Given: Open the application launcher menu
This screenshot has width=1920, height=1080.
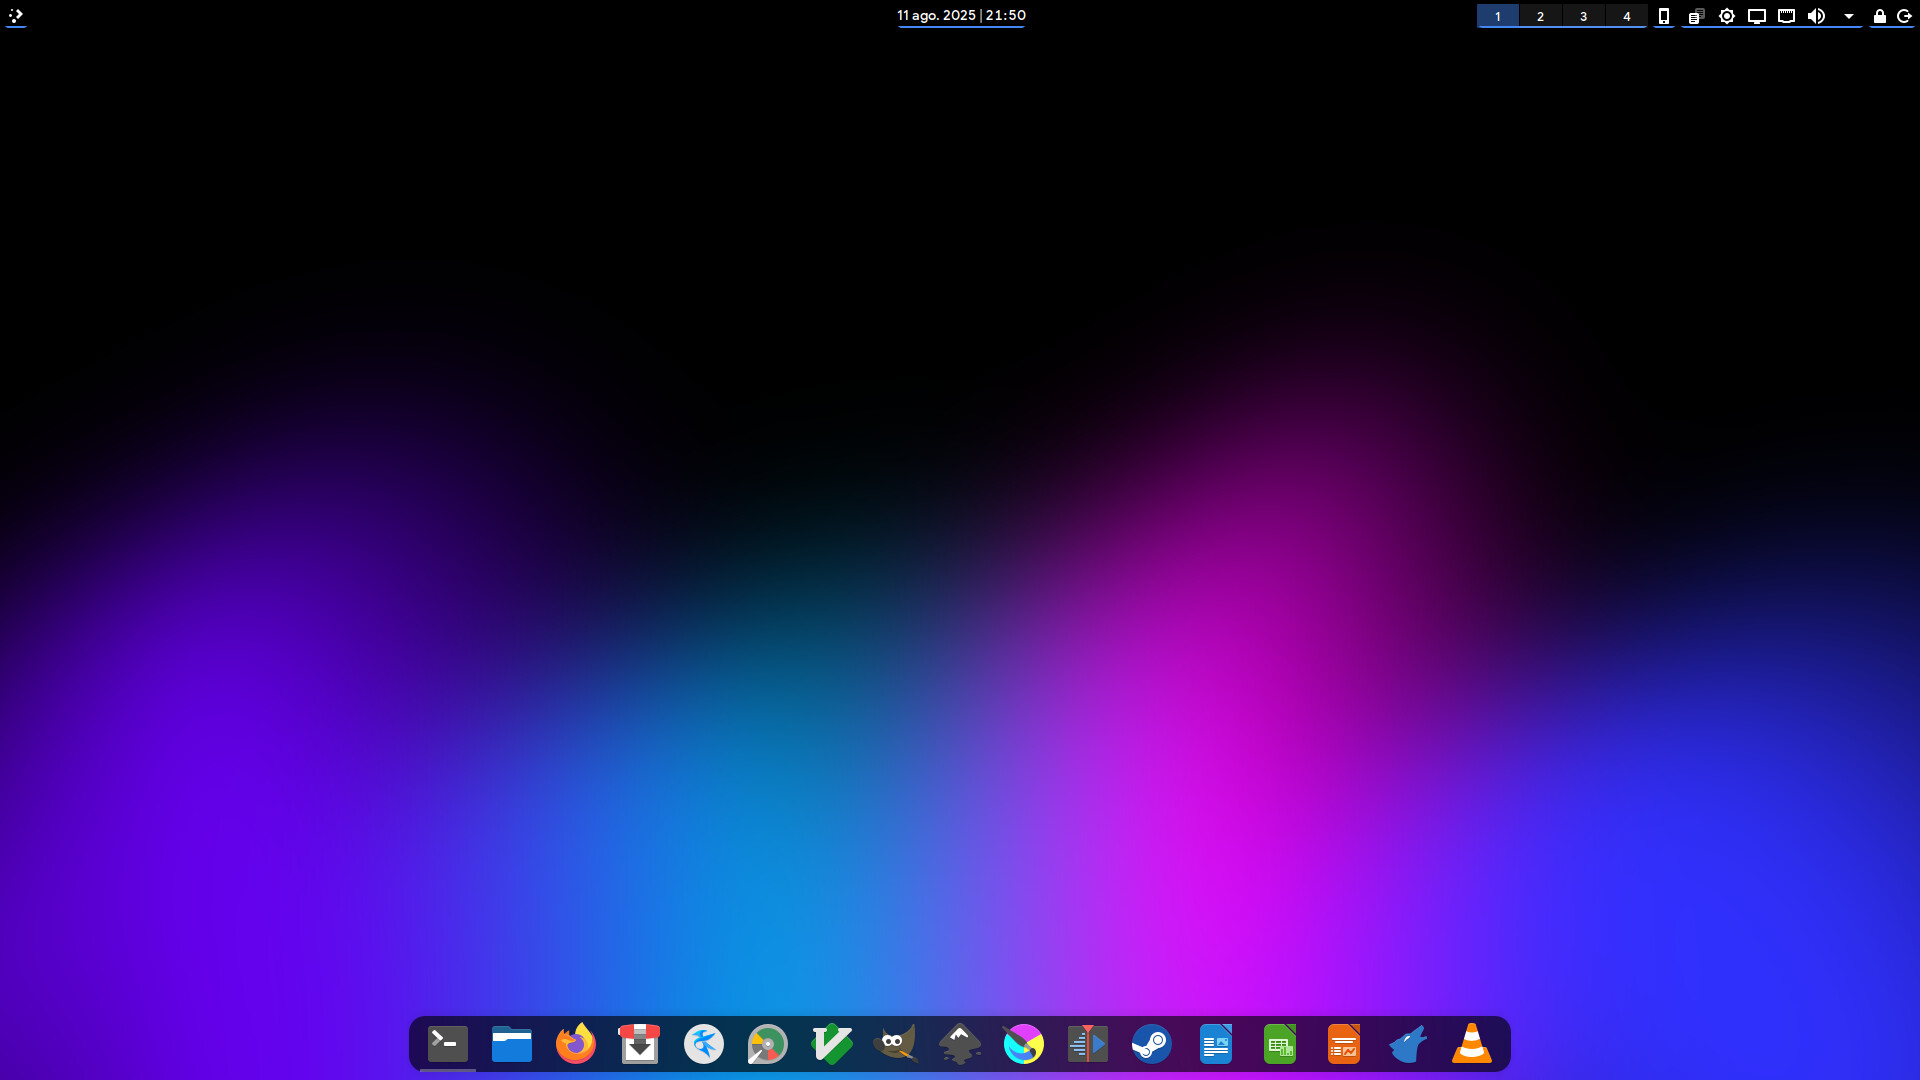Looking at the screenshot, I should [16, 16].
